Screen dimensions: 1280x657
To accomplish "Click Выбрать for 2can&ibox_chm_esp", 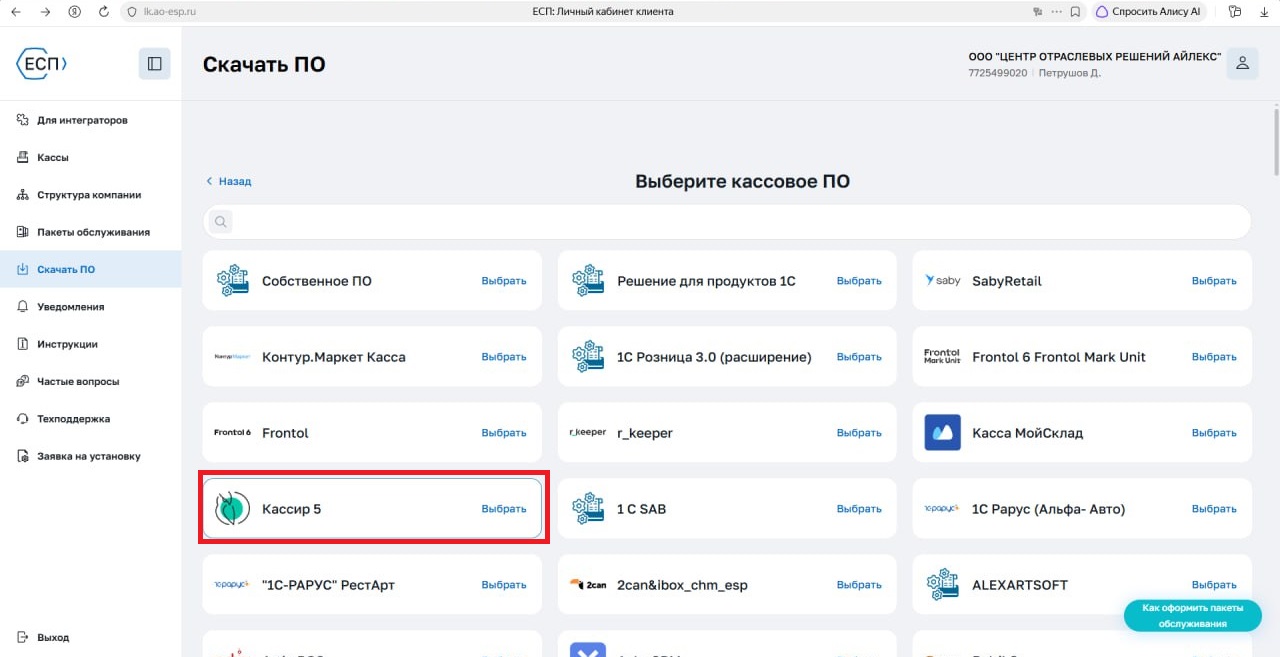I will tap(859, 585).
